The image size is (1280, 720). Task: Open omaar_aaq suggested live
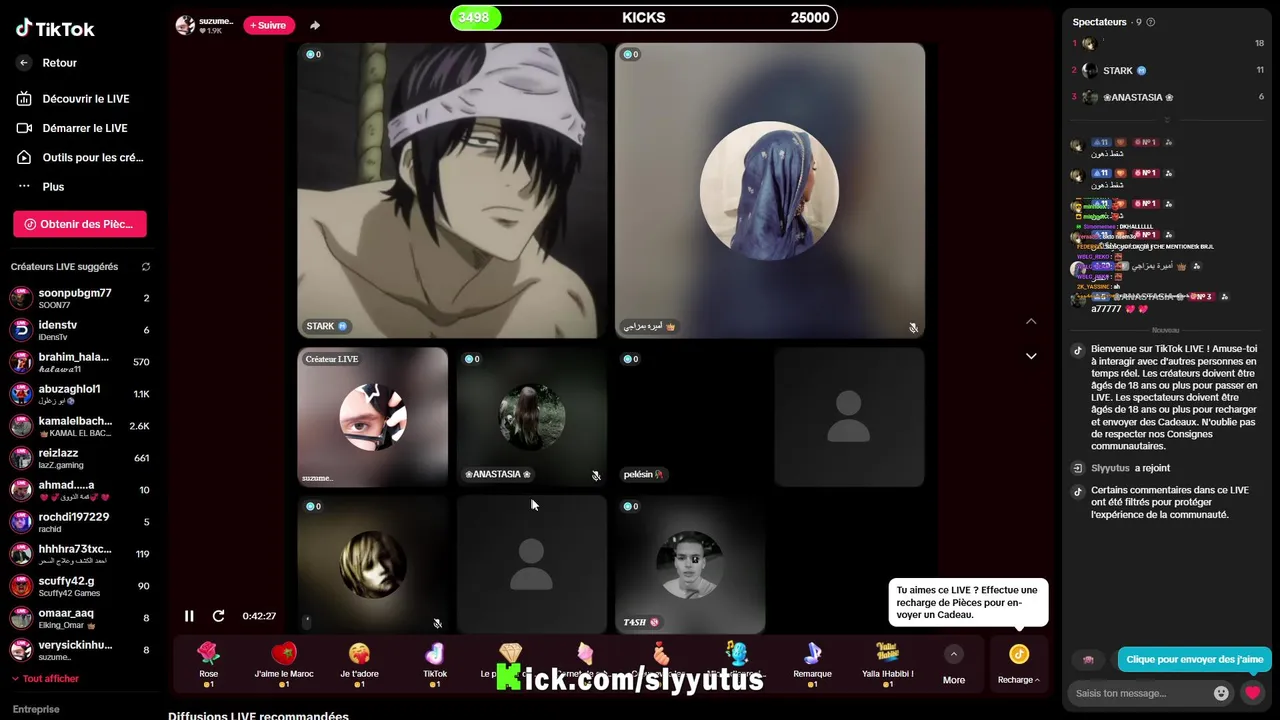(80, 618)
